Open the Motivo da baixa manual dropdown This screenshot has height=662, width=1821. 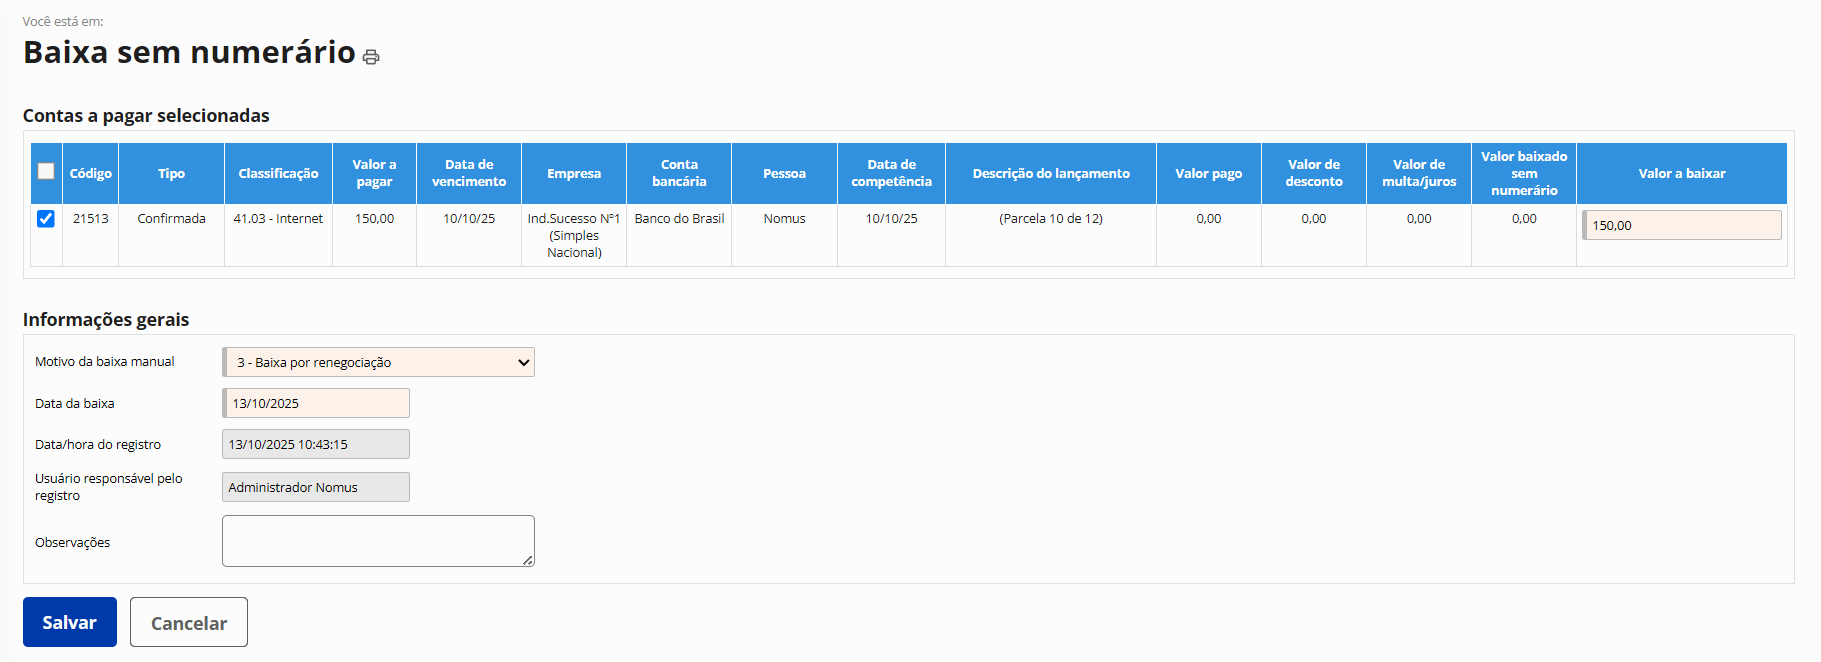[378, 362]
